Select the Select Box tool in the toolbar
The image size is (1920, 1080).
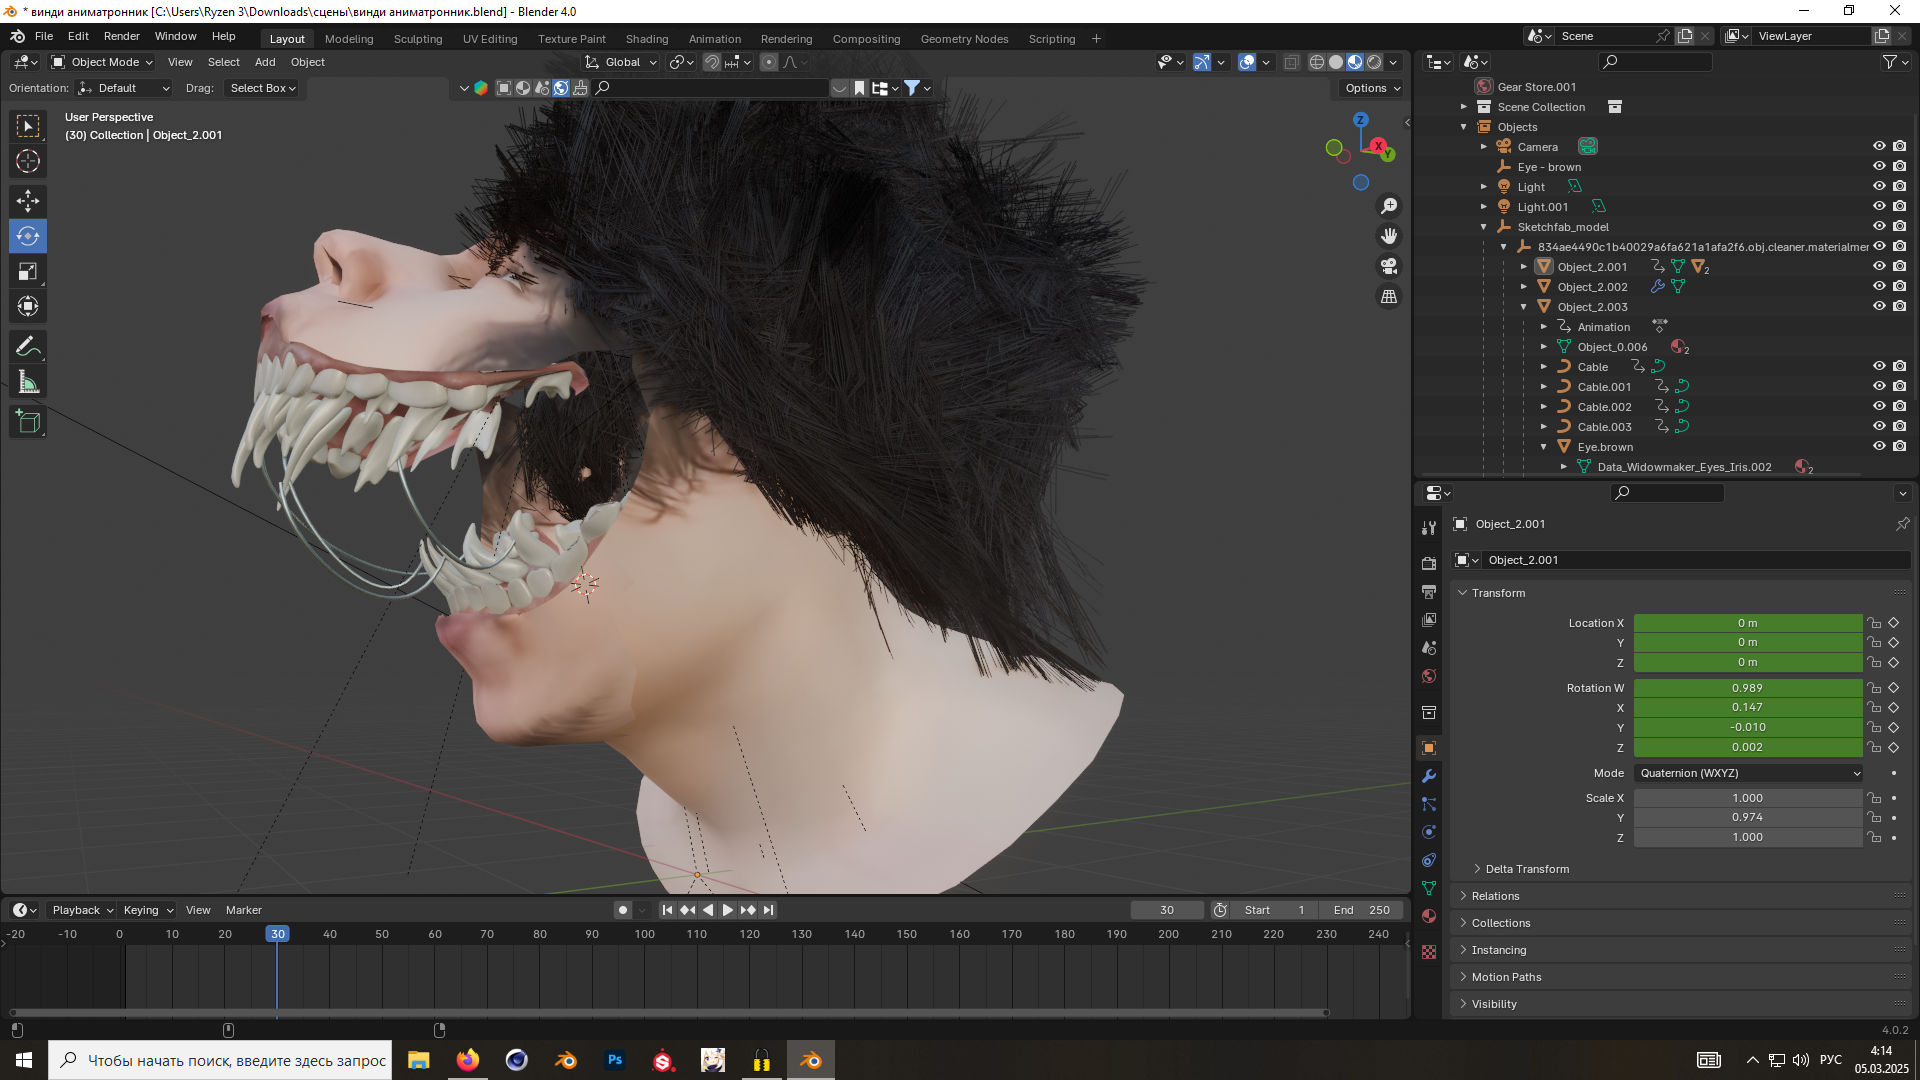tap(28, 126)
